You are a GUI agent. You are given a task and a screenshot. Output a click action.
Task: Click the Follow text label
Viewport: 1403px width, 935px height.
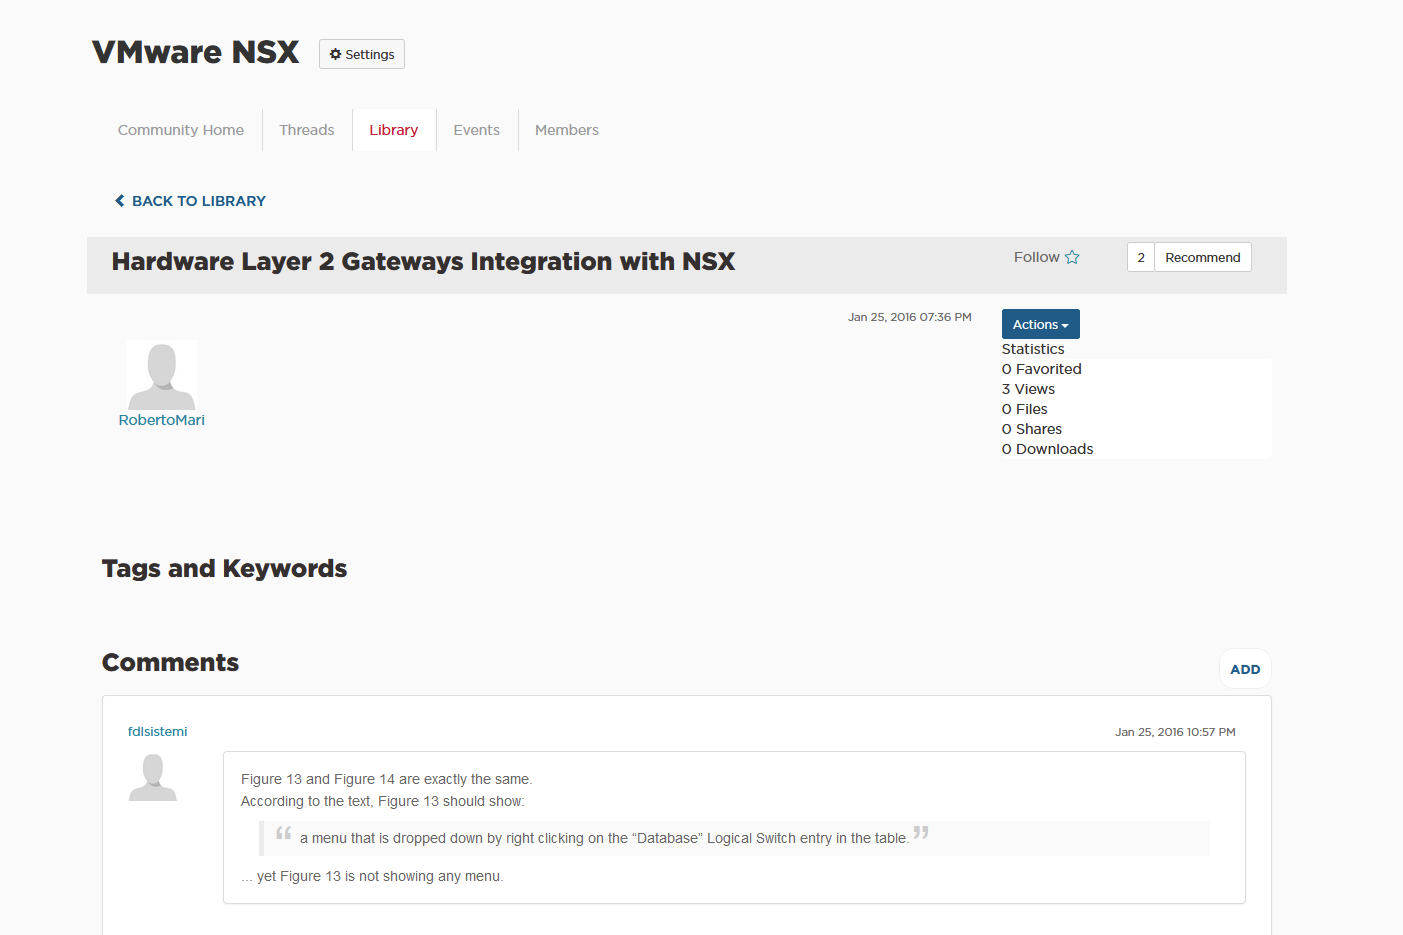[x=1036, y=257]
